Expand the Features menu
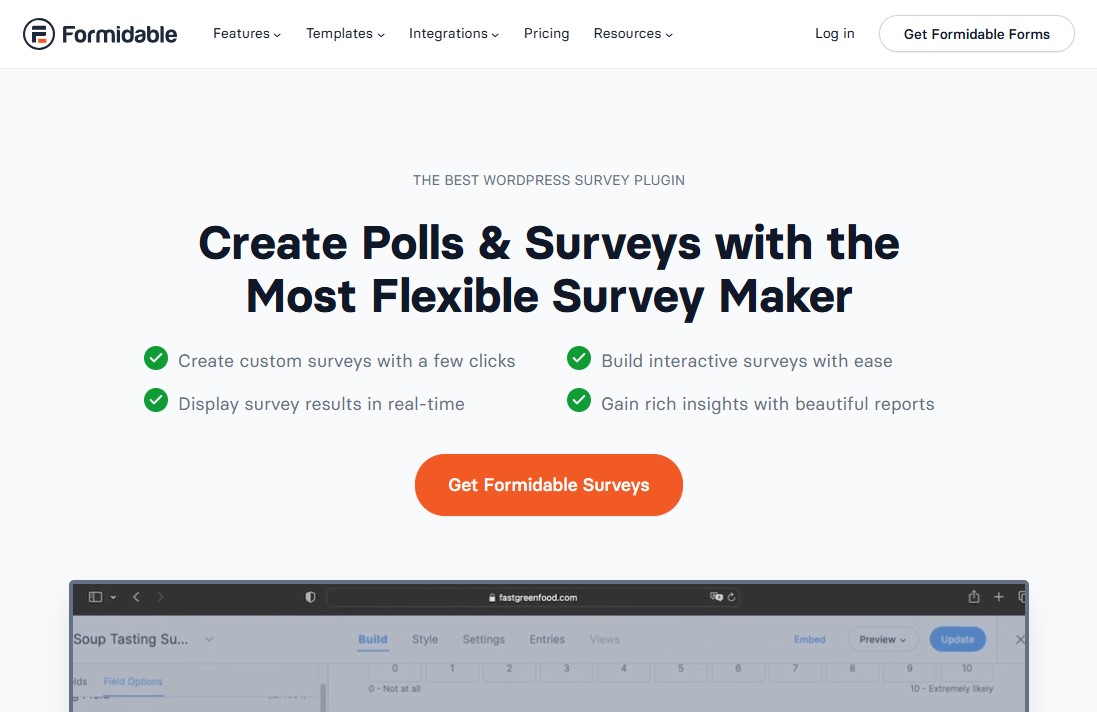 tap(241, 33)
